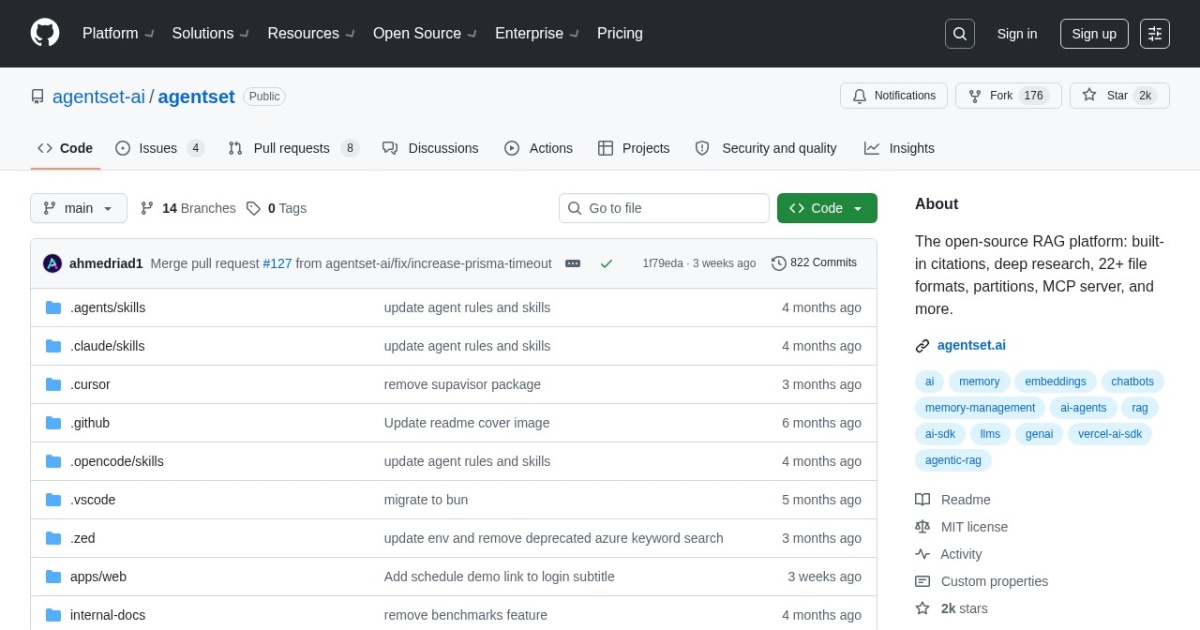
Task: Expand the Resources menu
Action: coord(311,33)
